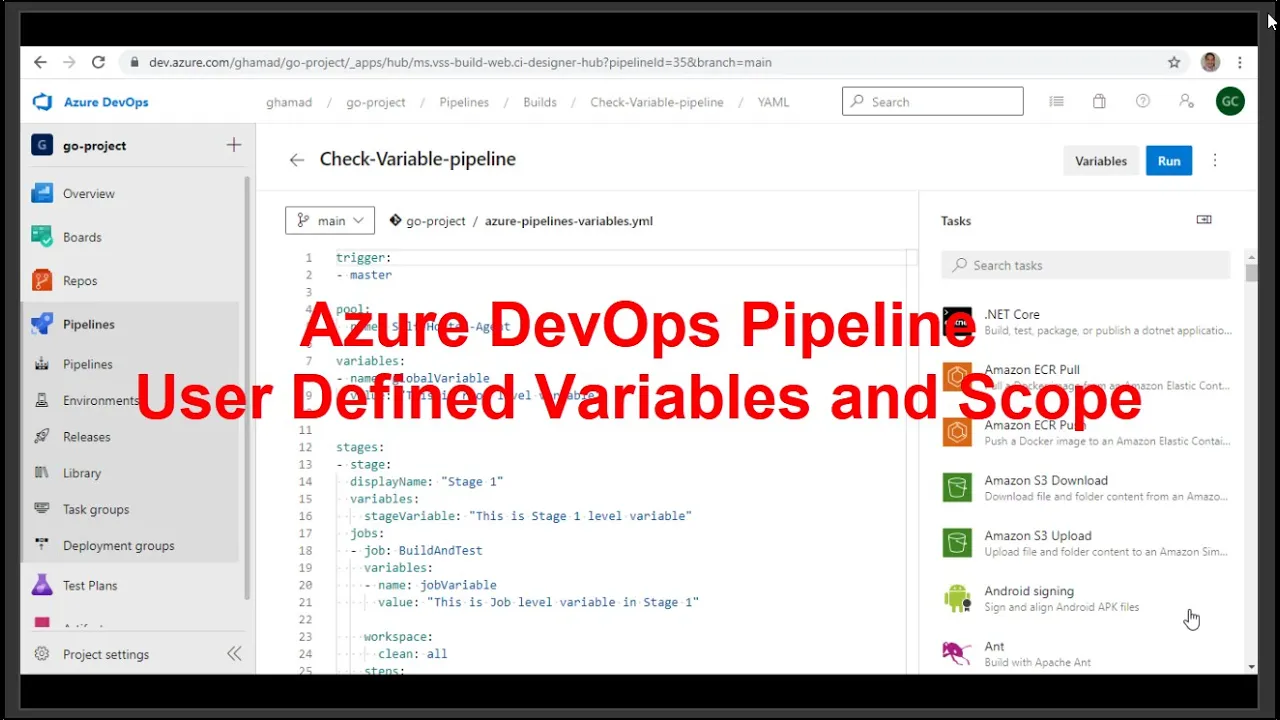The image size is (1280, 720).
Task: Click code line 'displayName: "Stage 1"'
Action: coord(427,481)
